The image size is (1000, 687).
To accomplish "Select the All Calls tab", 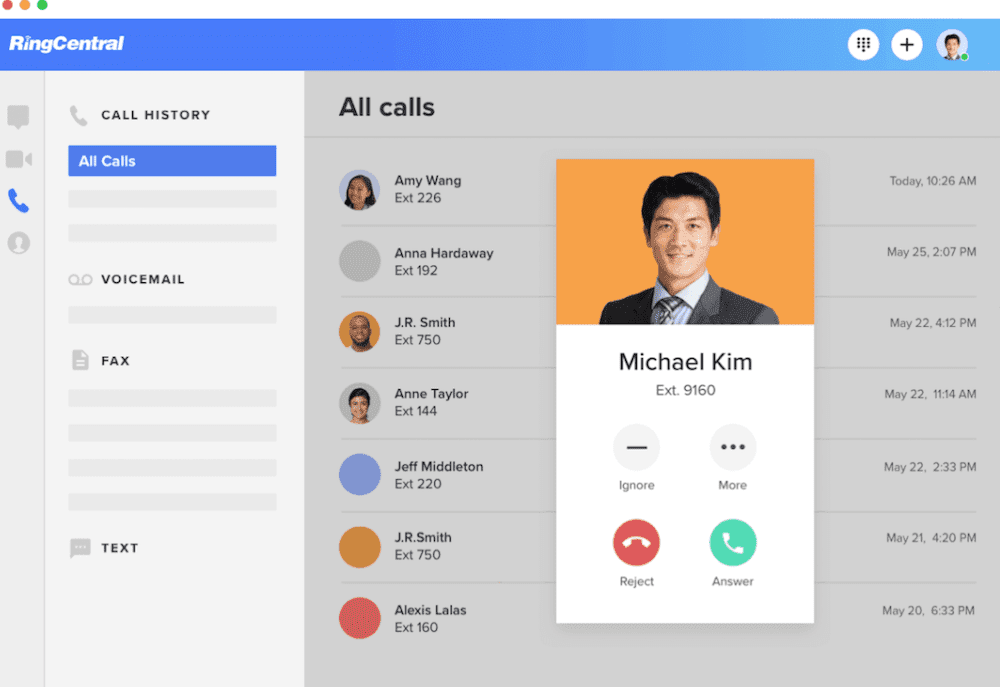I will click(x=172, y=161).
